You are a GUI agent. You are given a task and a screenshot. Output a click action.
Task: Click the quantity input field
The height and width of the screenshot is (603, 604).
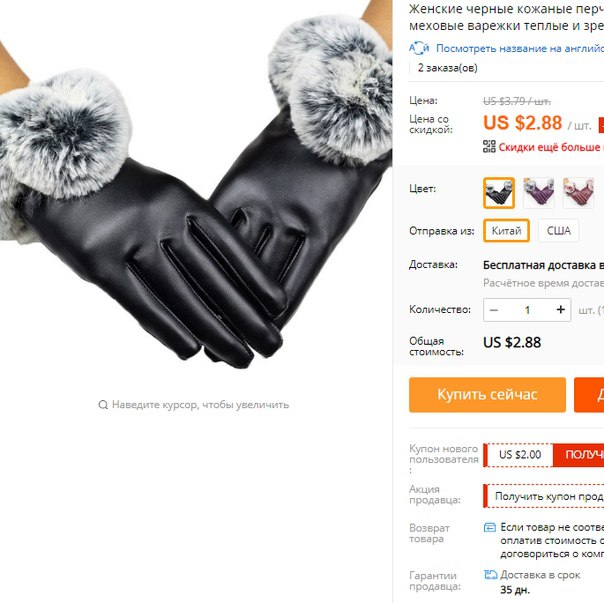(x=527, y=310)
